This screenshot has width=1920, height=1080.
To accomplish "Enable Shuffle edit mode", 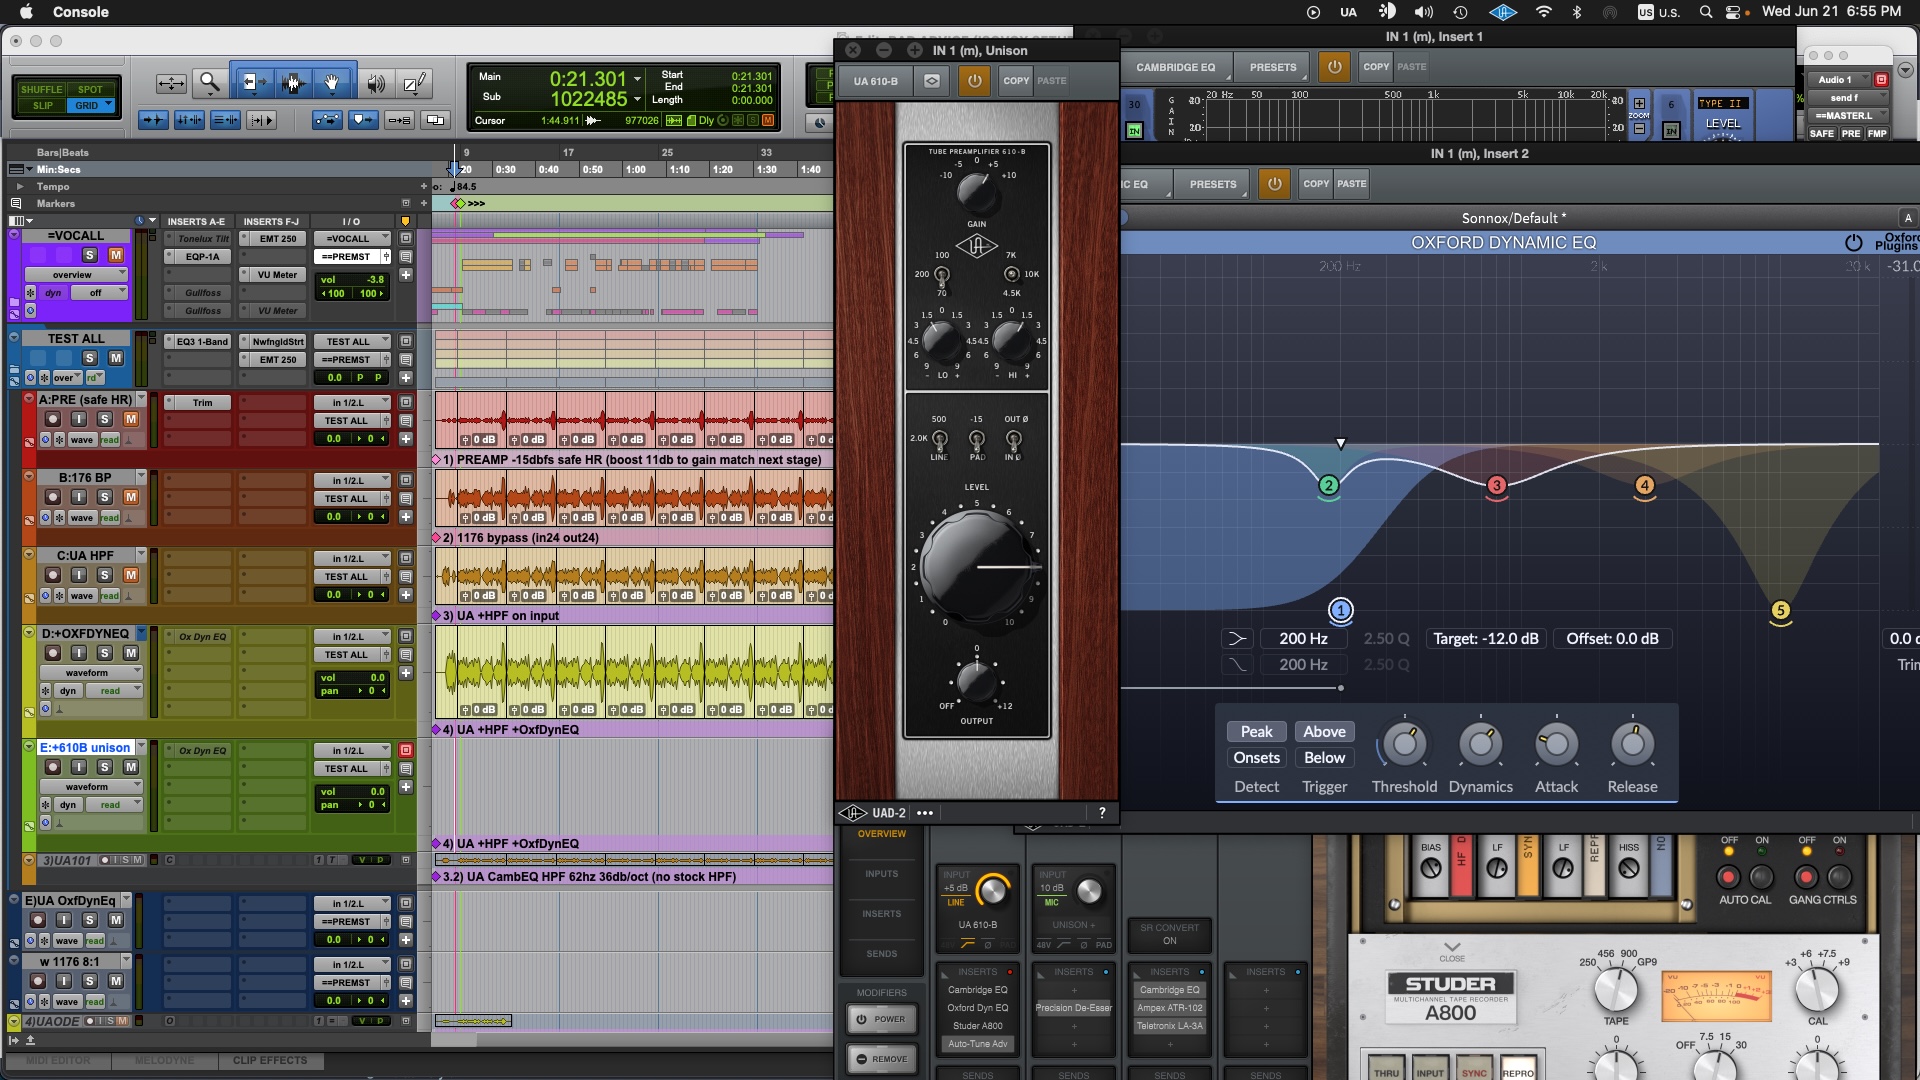I will click(41, 89).
